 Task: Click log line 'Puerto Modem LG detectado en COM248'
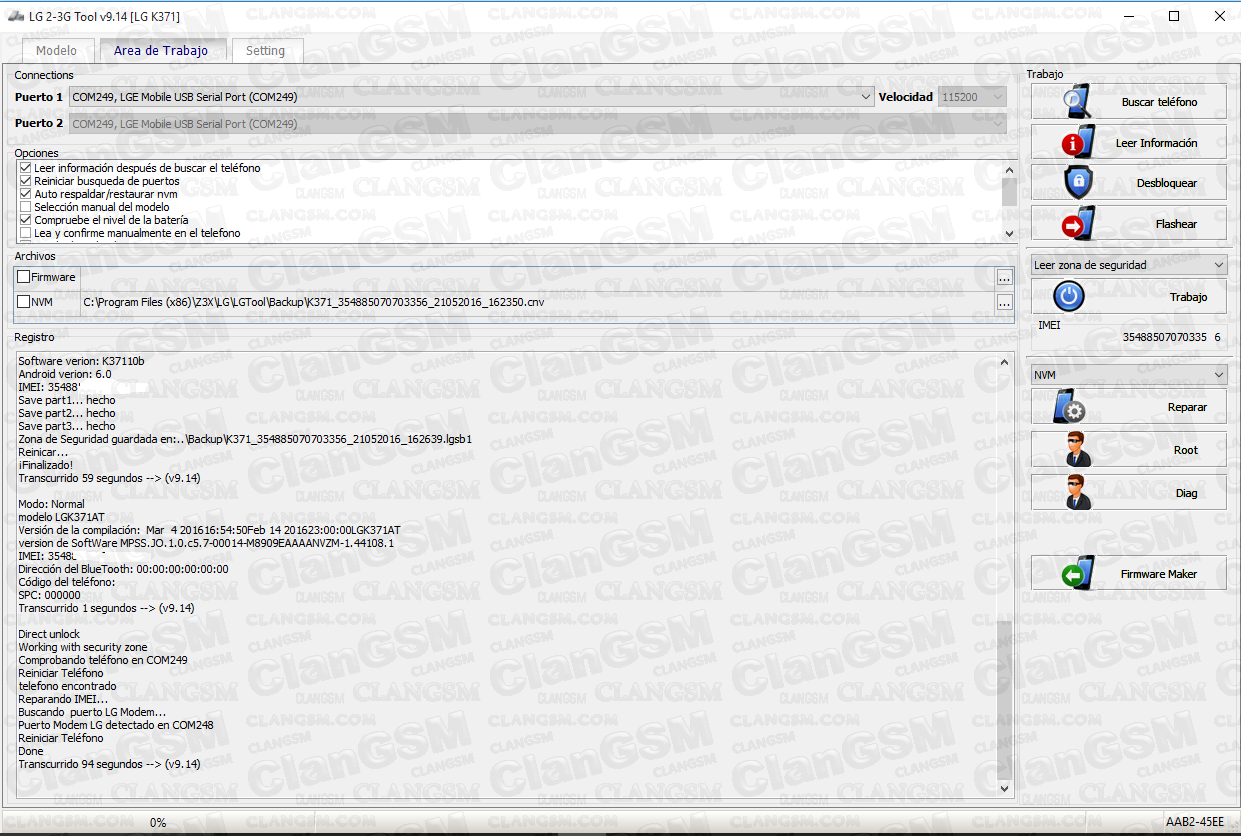click(116, 725)
